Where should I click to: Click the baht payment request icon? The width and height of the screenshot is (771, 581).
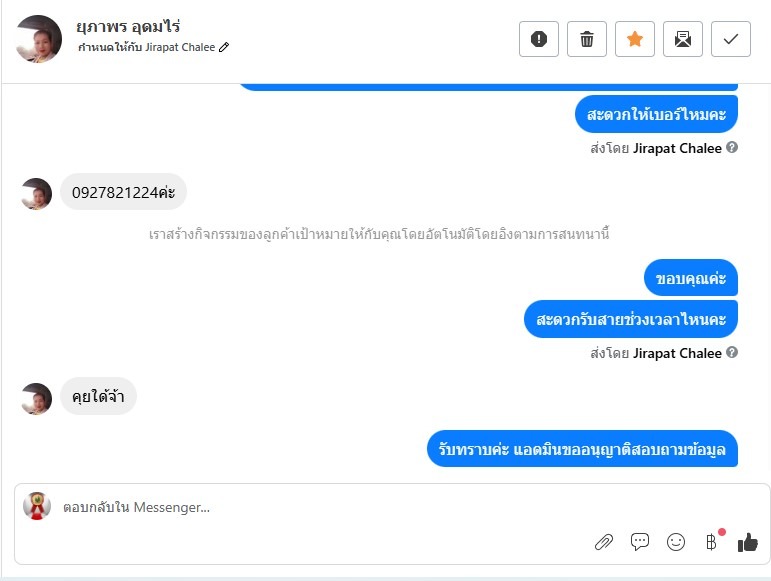coord(712,542)
